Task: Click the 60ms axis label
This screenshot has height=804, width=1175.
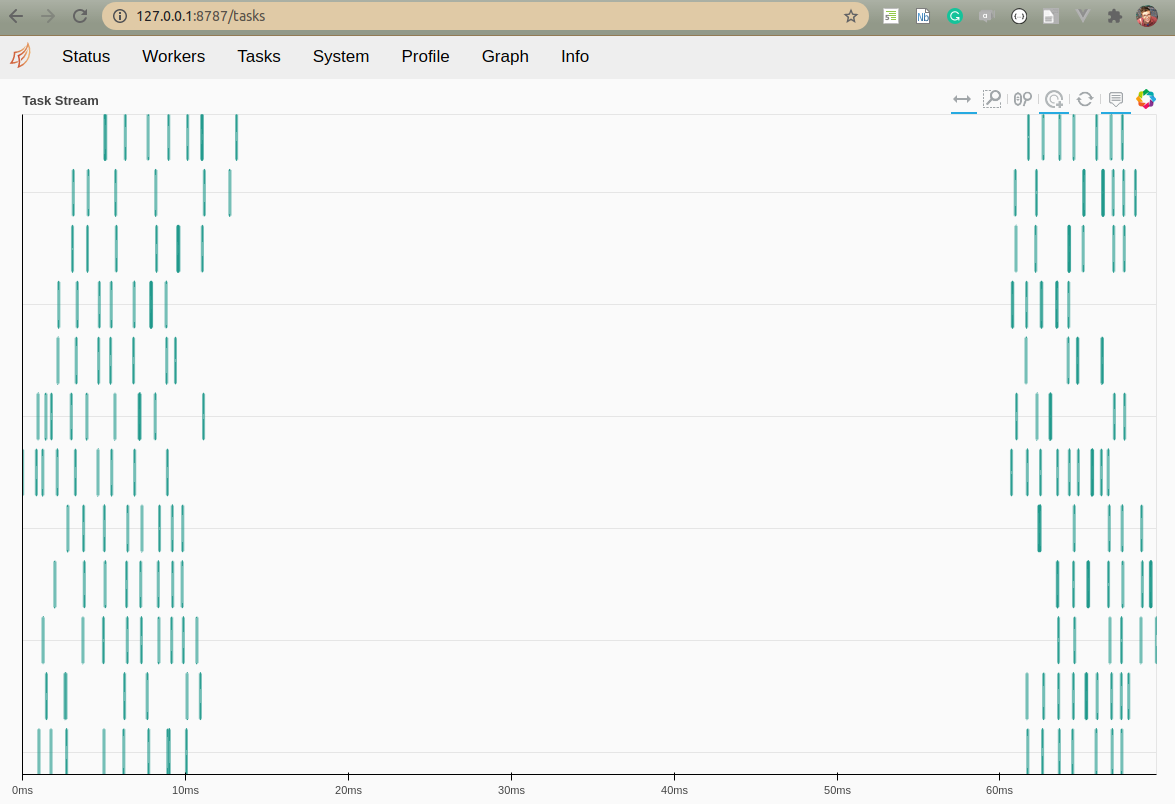Action: (x=999, y=791)
